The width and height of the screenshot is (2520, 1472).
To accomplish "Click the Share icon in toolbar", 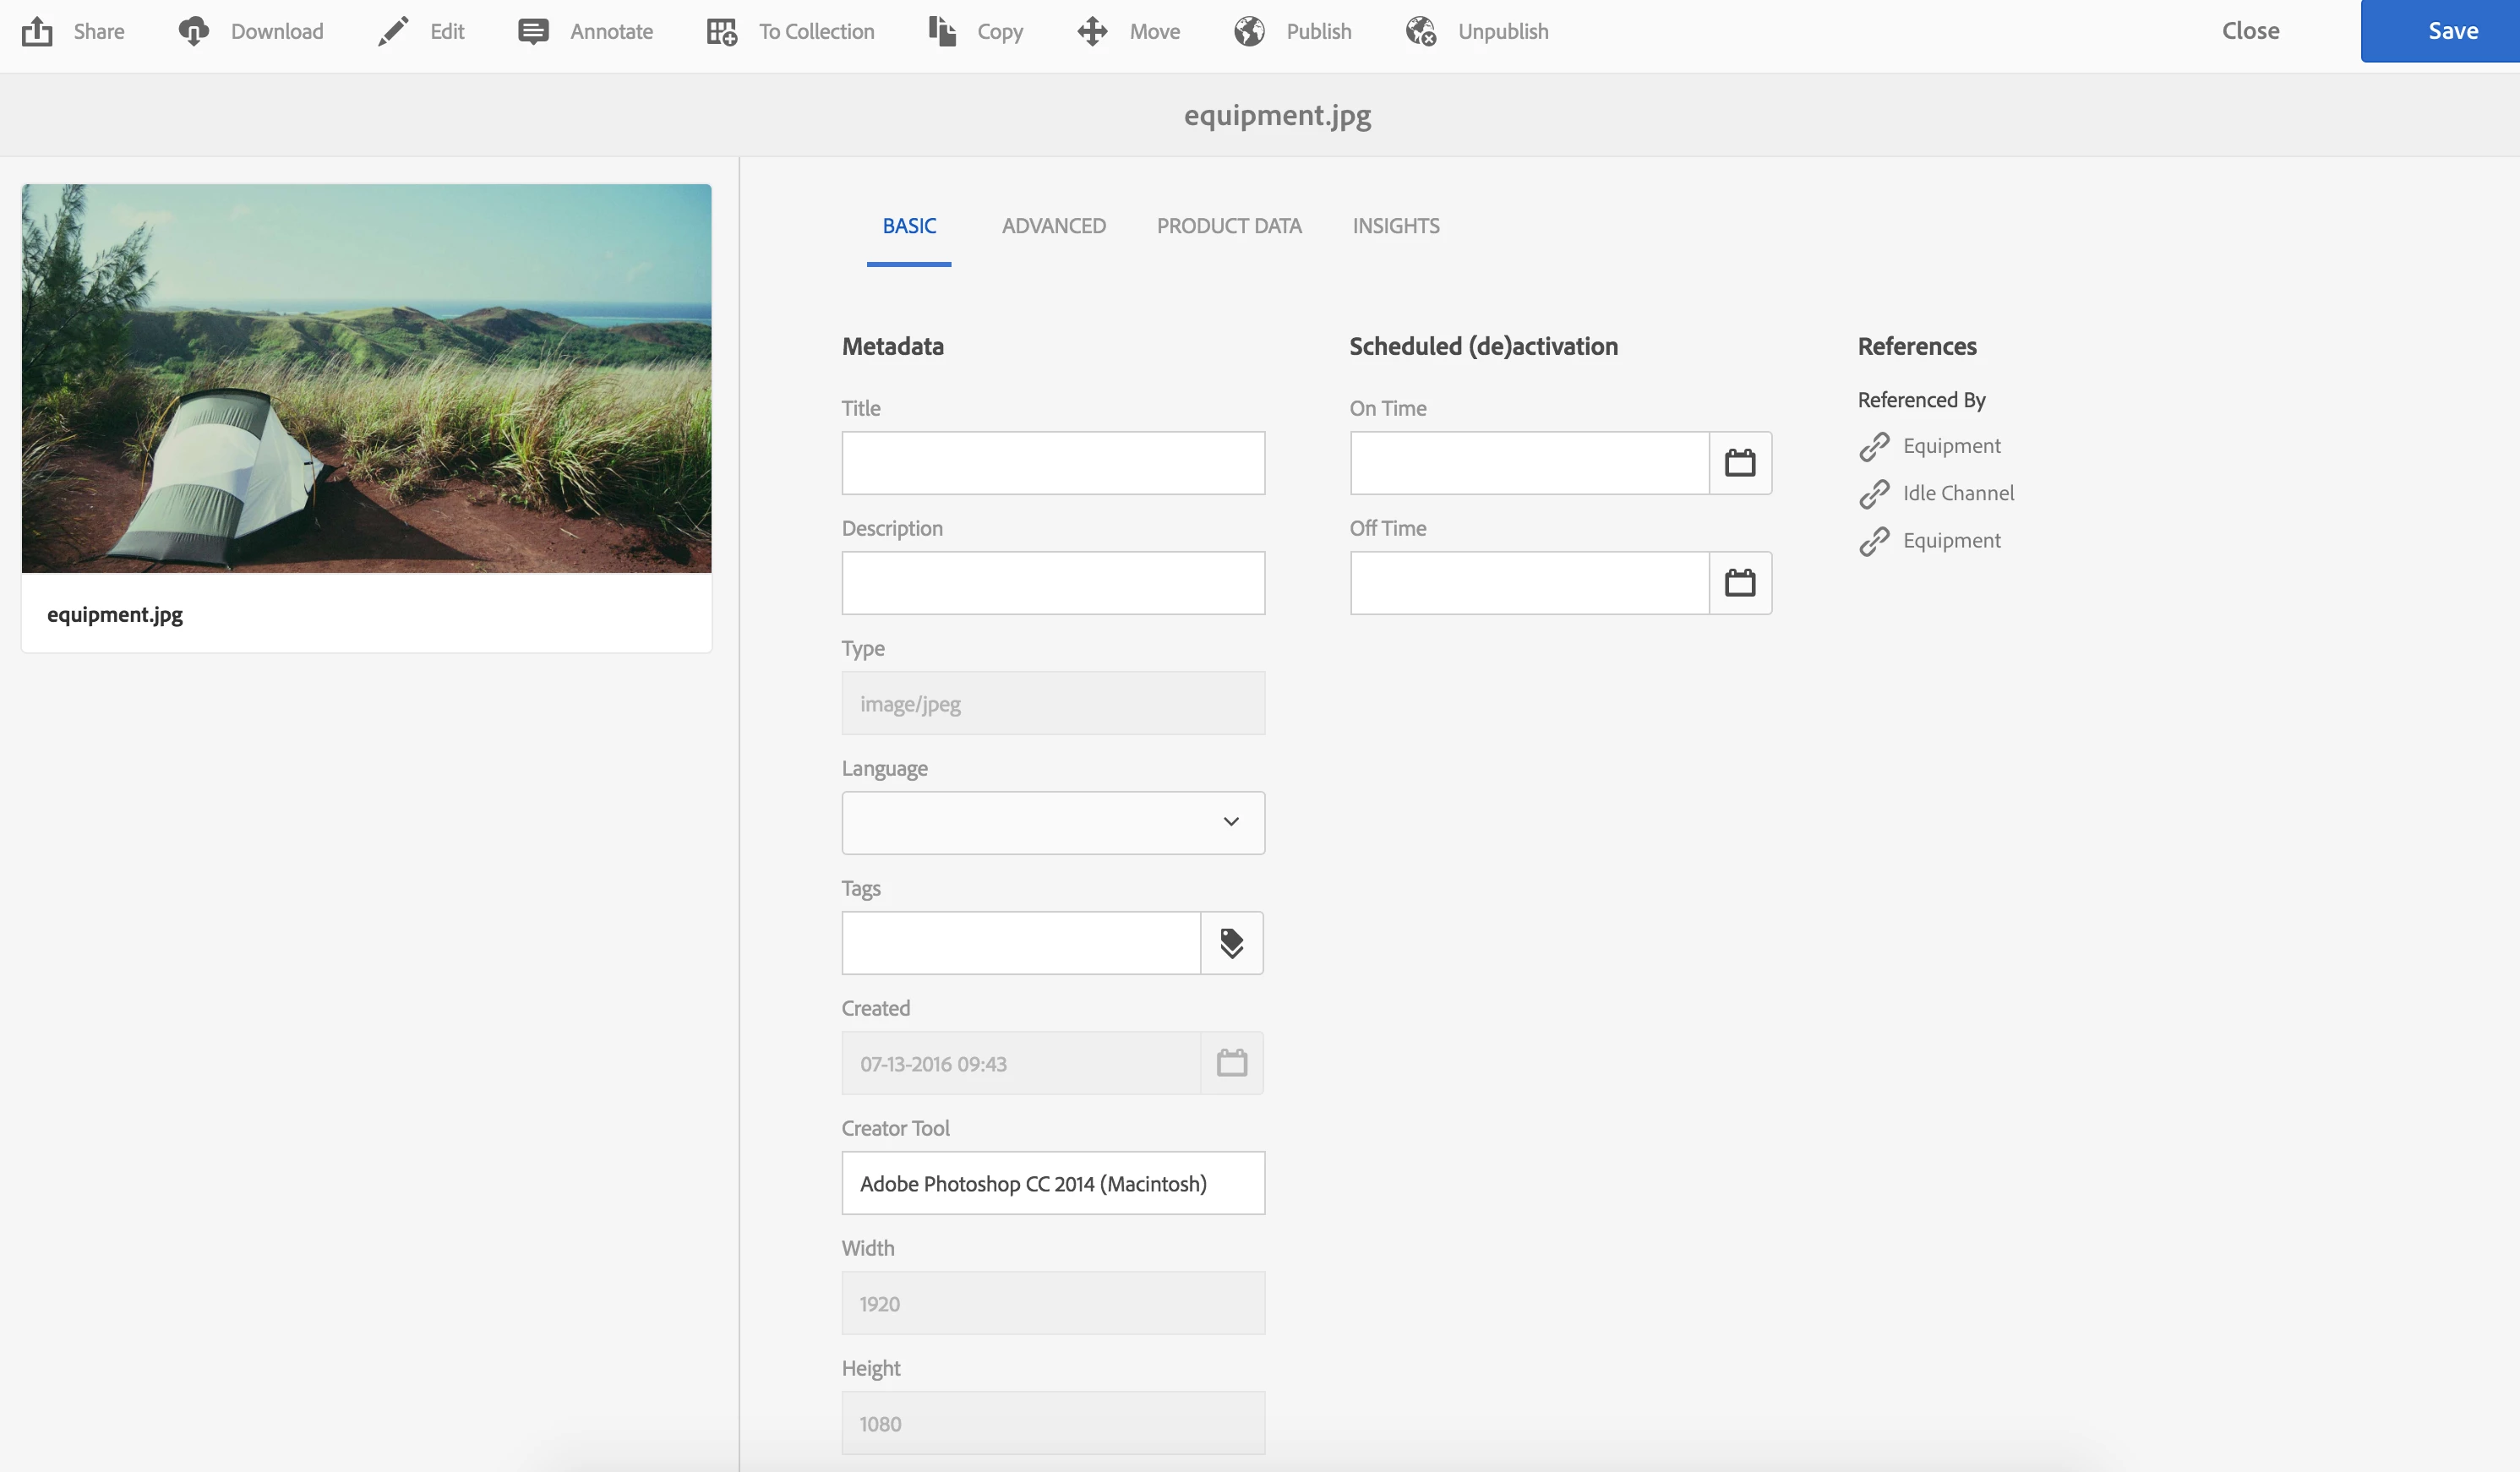I will 37,31.
